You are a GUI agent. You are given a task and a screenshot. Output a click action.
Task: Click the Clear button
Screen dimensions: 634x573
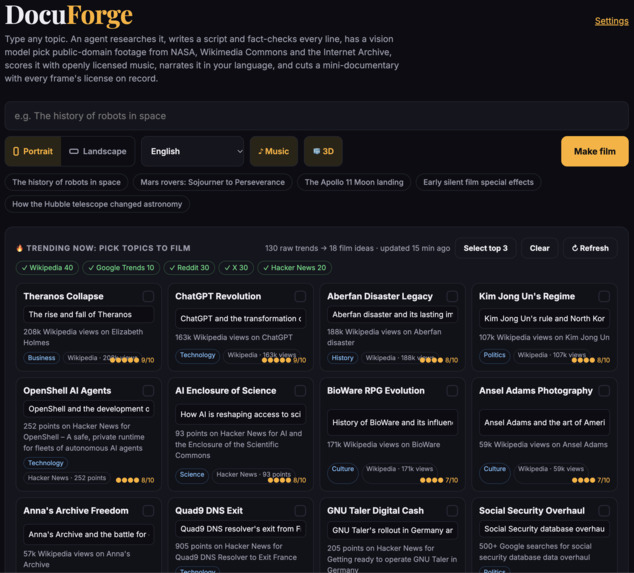coord(539,248)
